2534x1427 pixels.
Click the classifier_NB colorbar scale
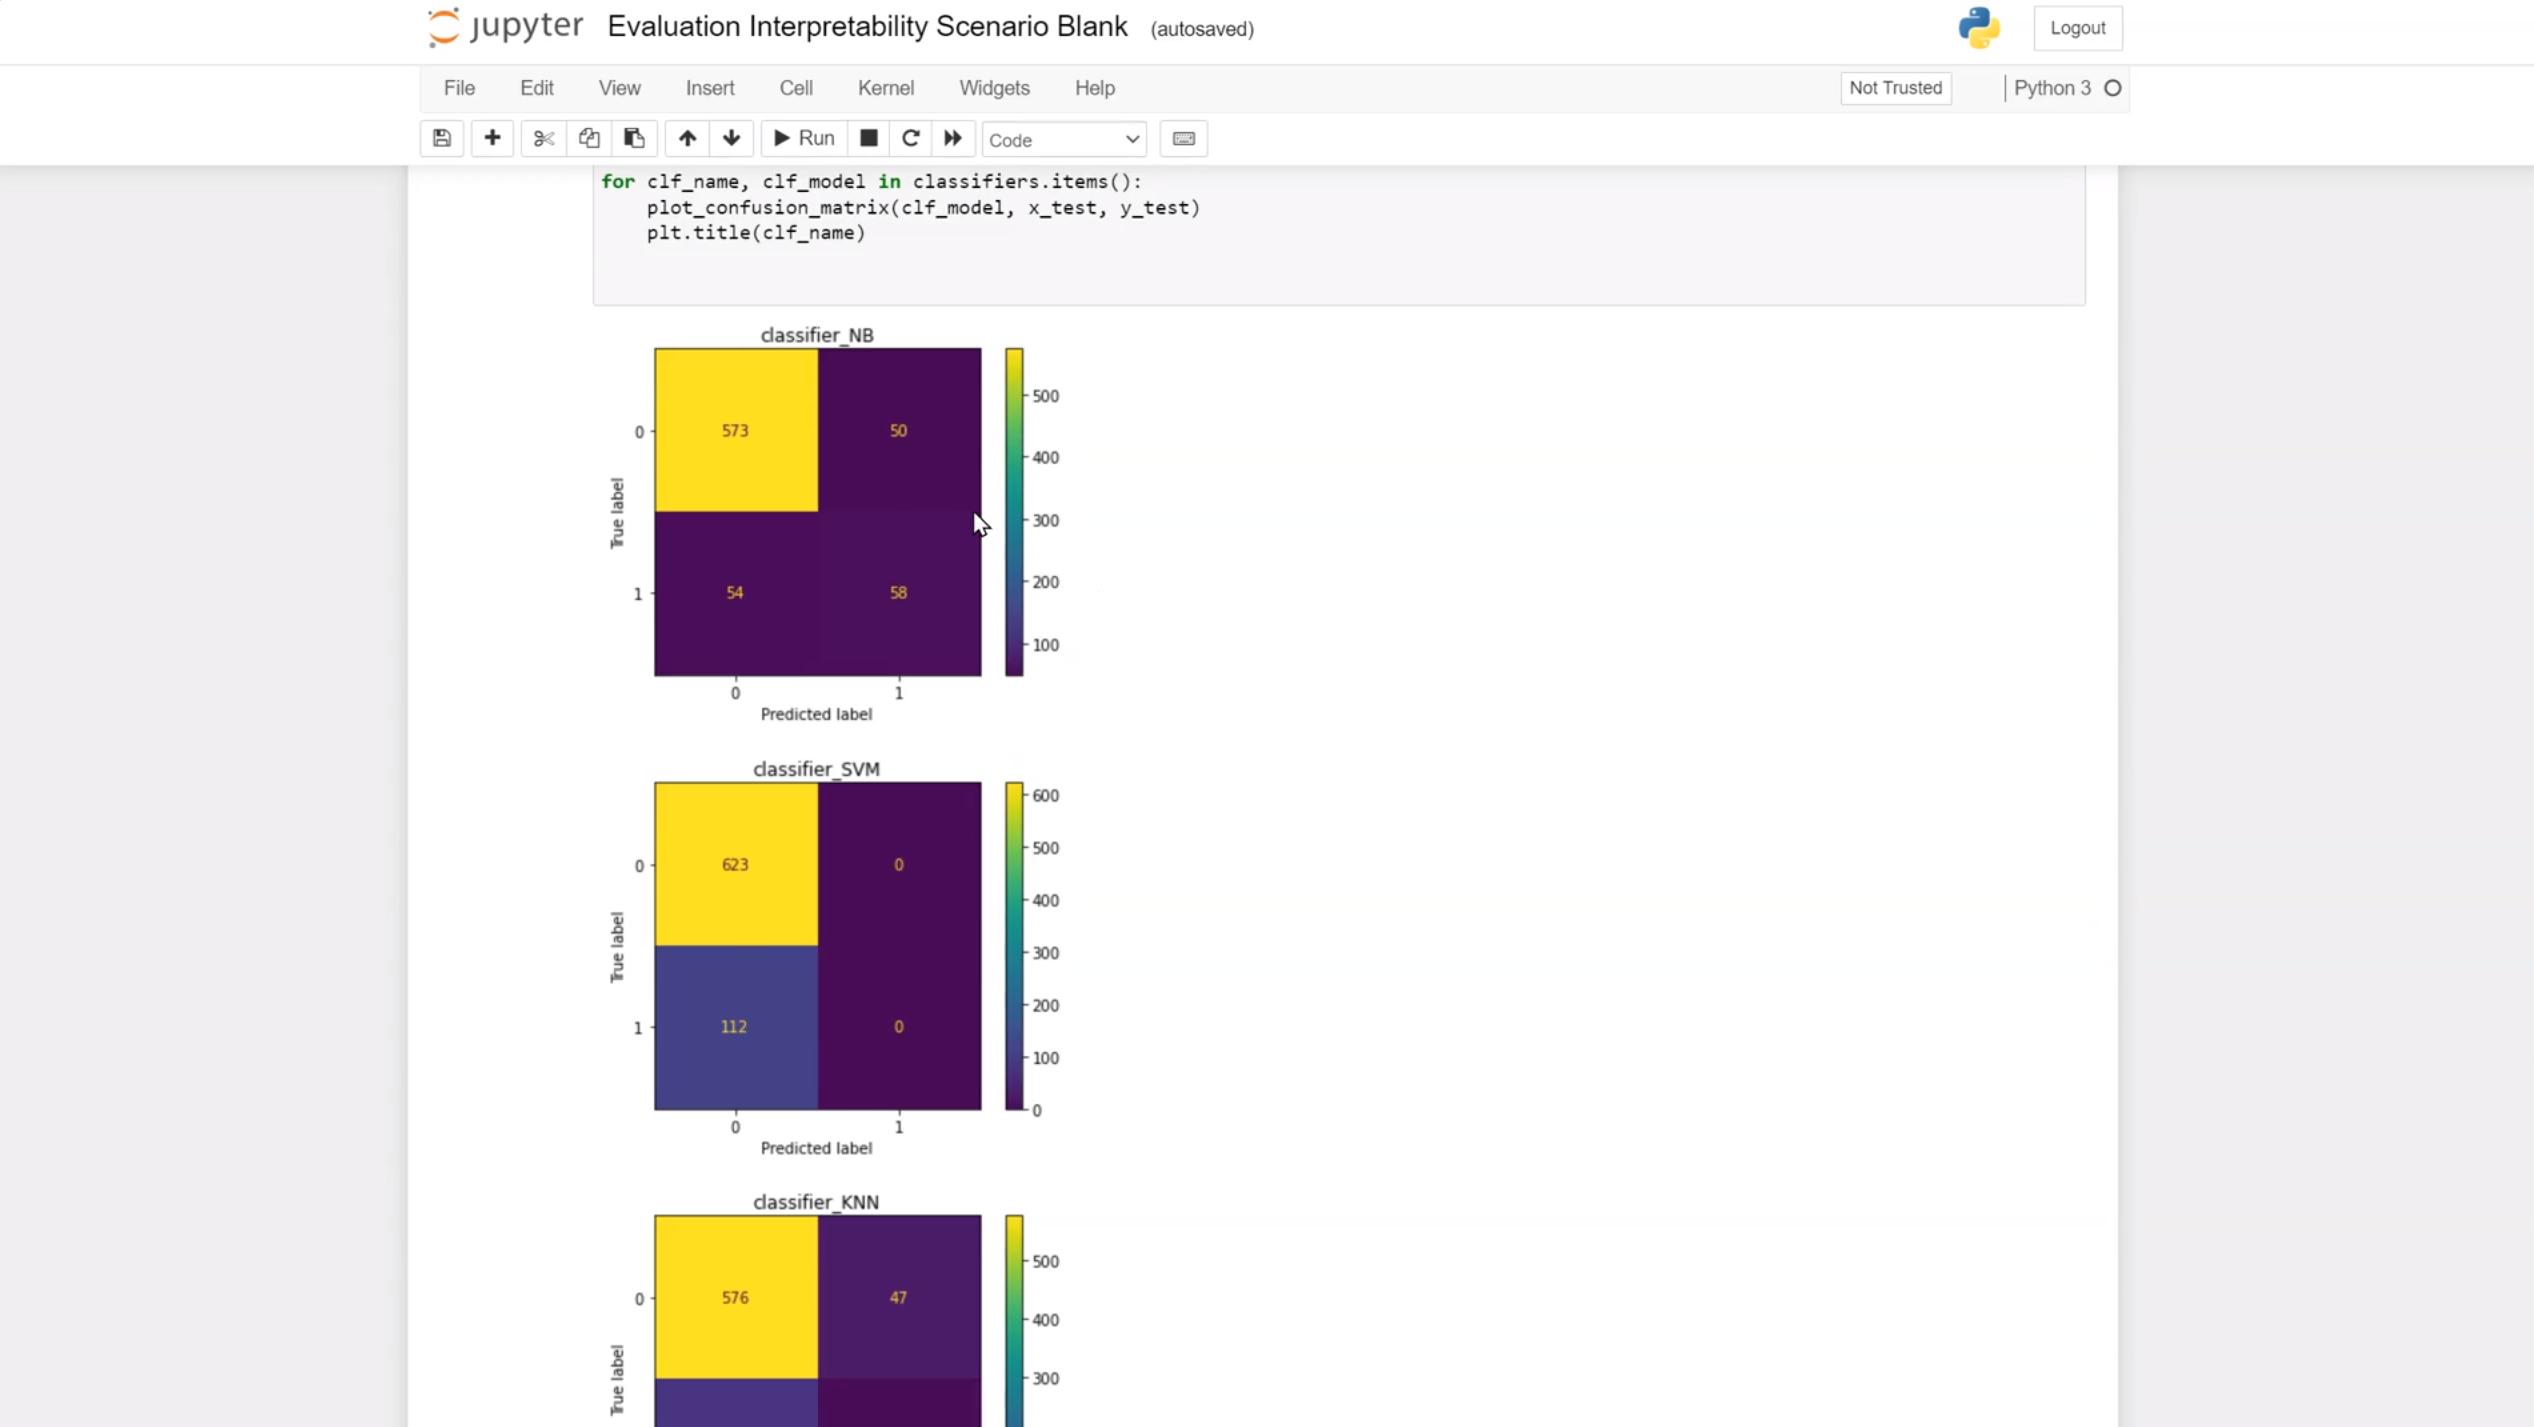pos(1014,511)
